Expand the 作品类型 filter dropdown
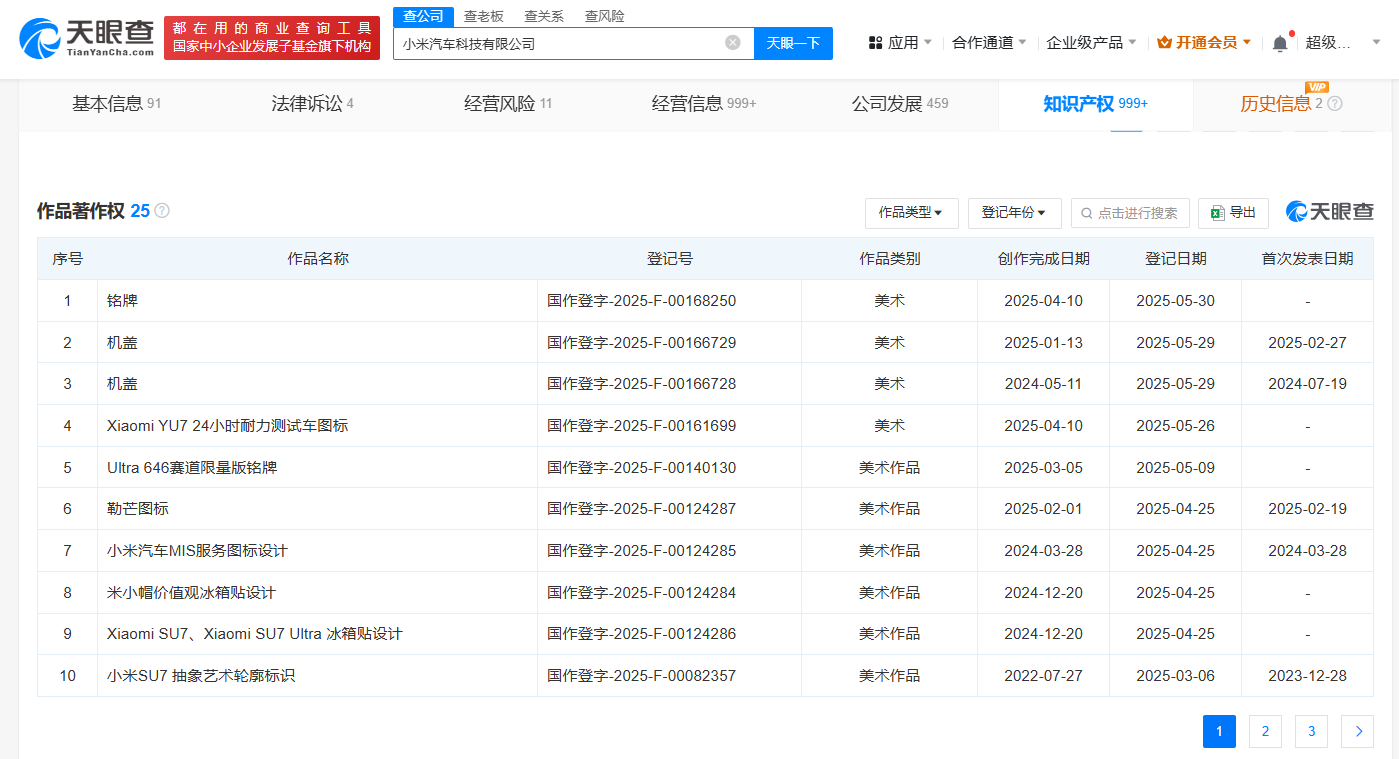The height and width of the screenshot is (759, 1399). (911, 213)
